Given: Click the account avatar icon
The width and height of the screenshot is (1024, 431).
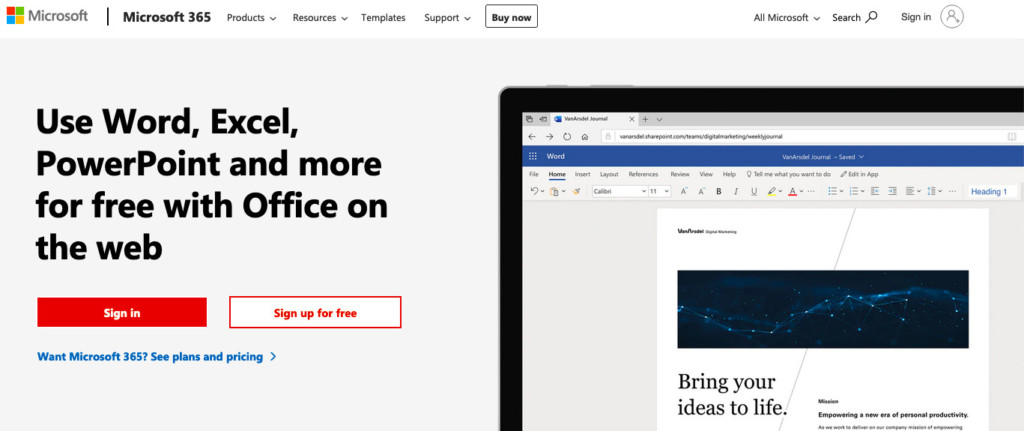Looking at the screenshot, I should [x=952, y=16].
